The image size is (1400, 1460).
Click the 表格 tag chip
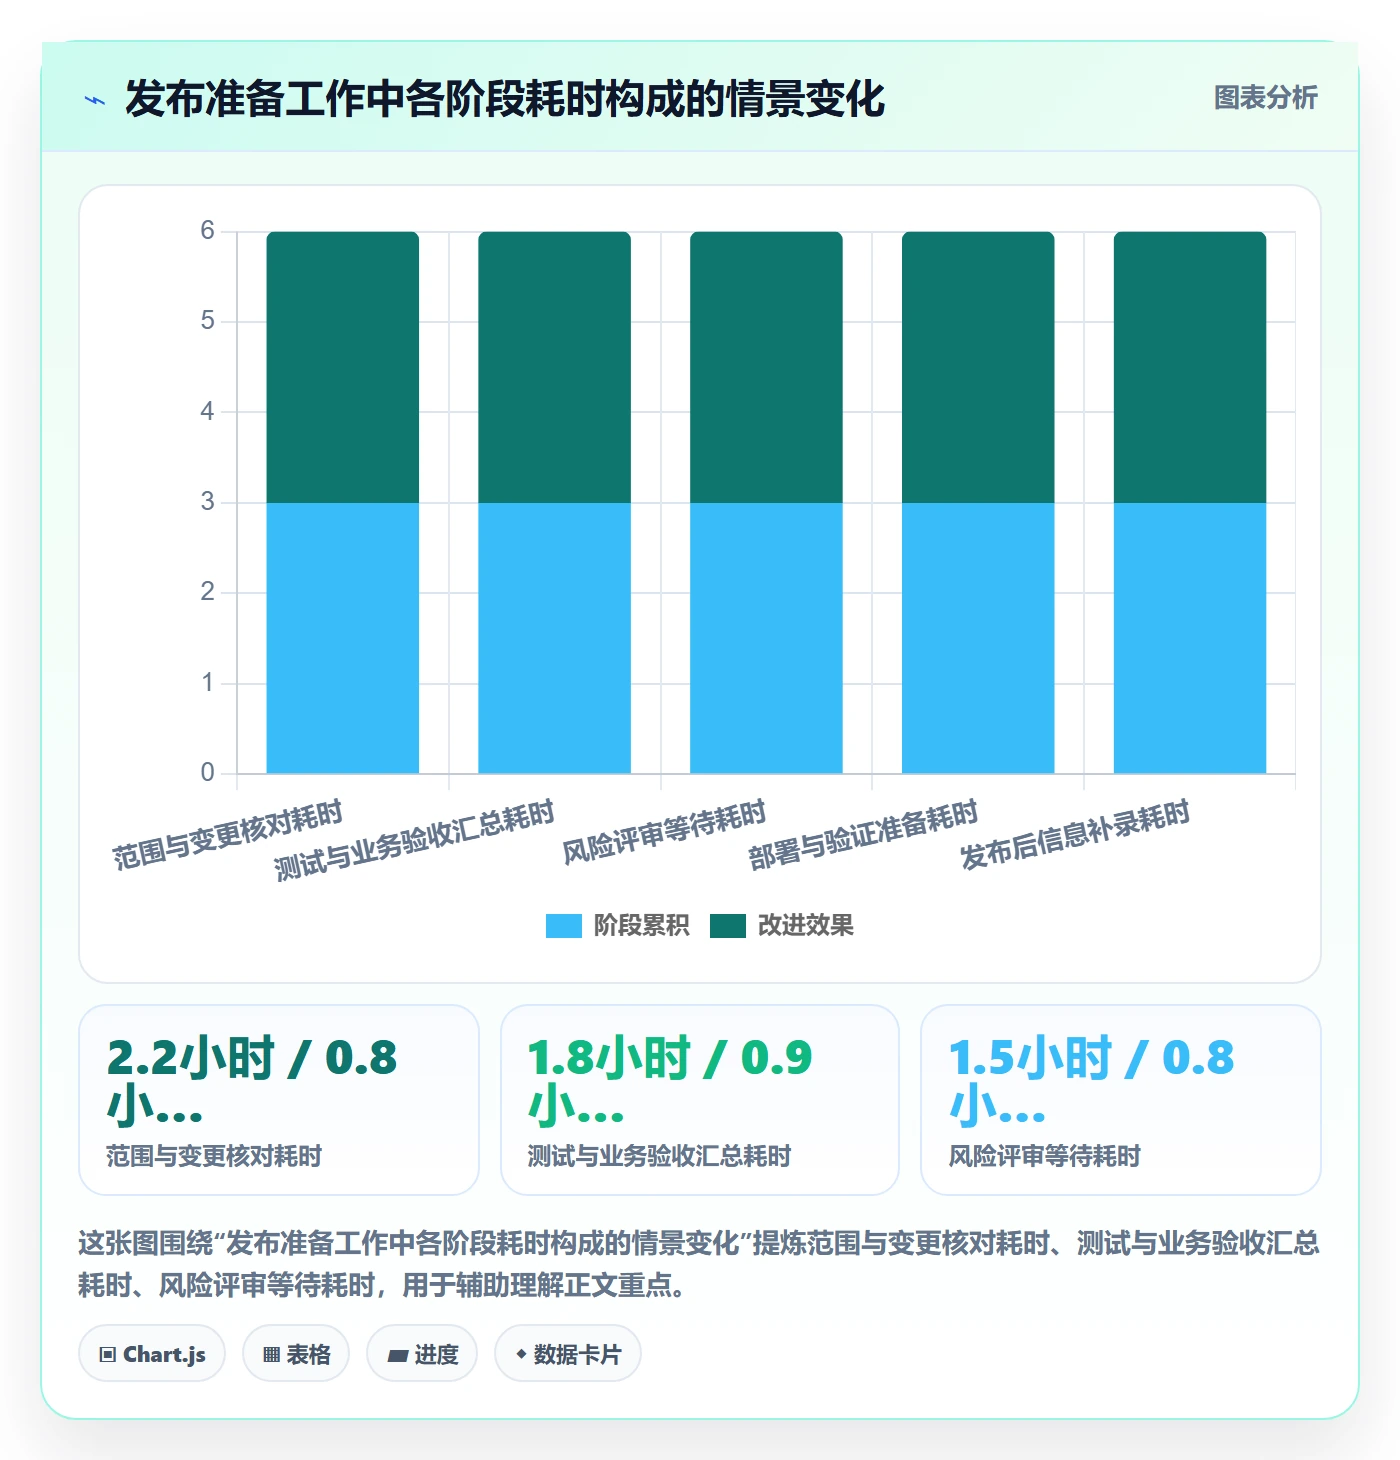pyautogui.click(x=296, y=1354)
